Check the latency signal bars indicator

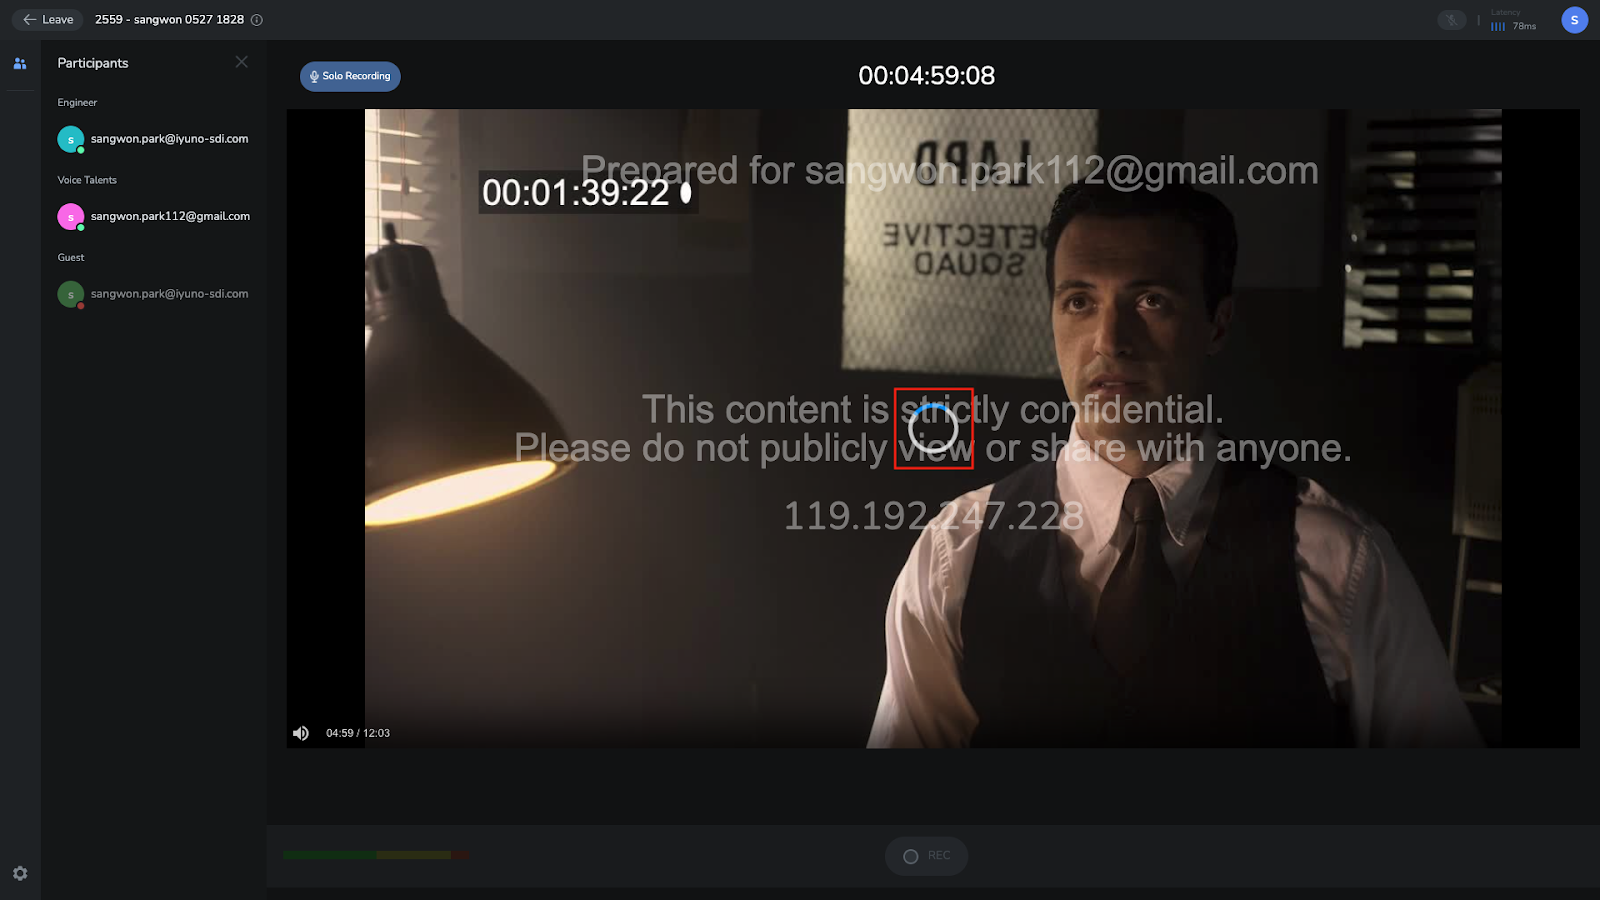click(1498, 27)
